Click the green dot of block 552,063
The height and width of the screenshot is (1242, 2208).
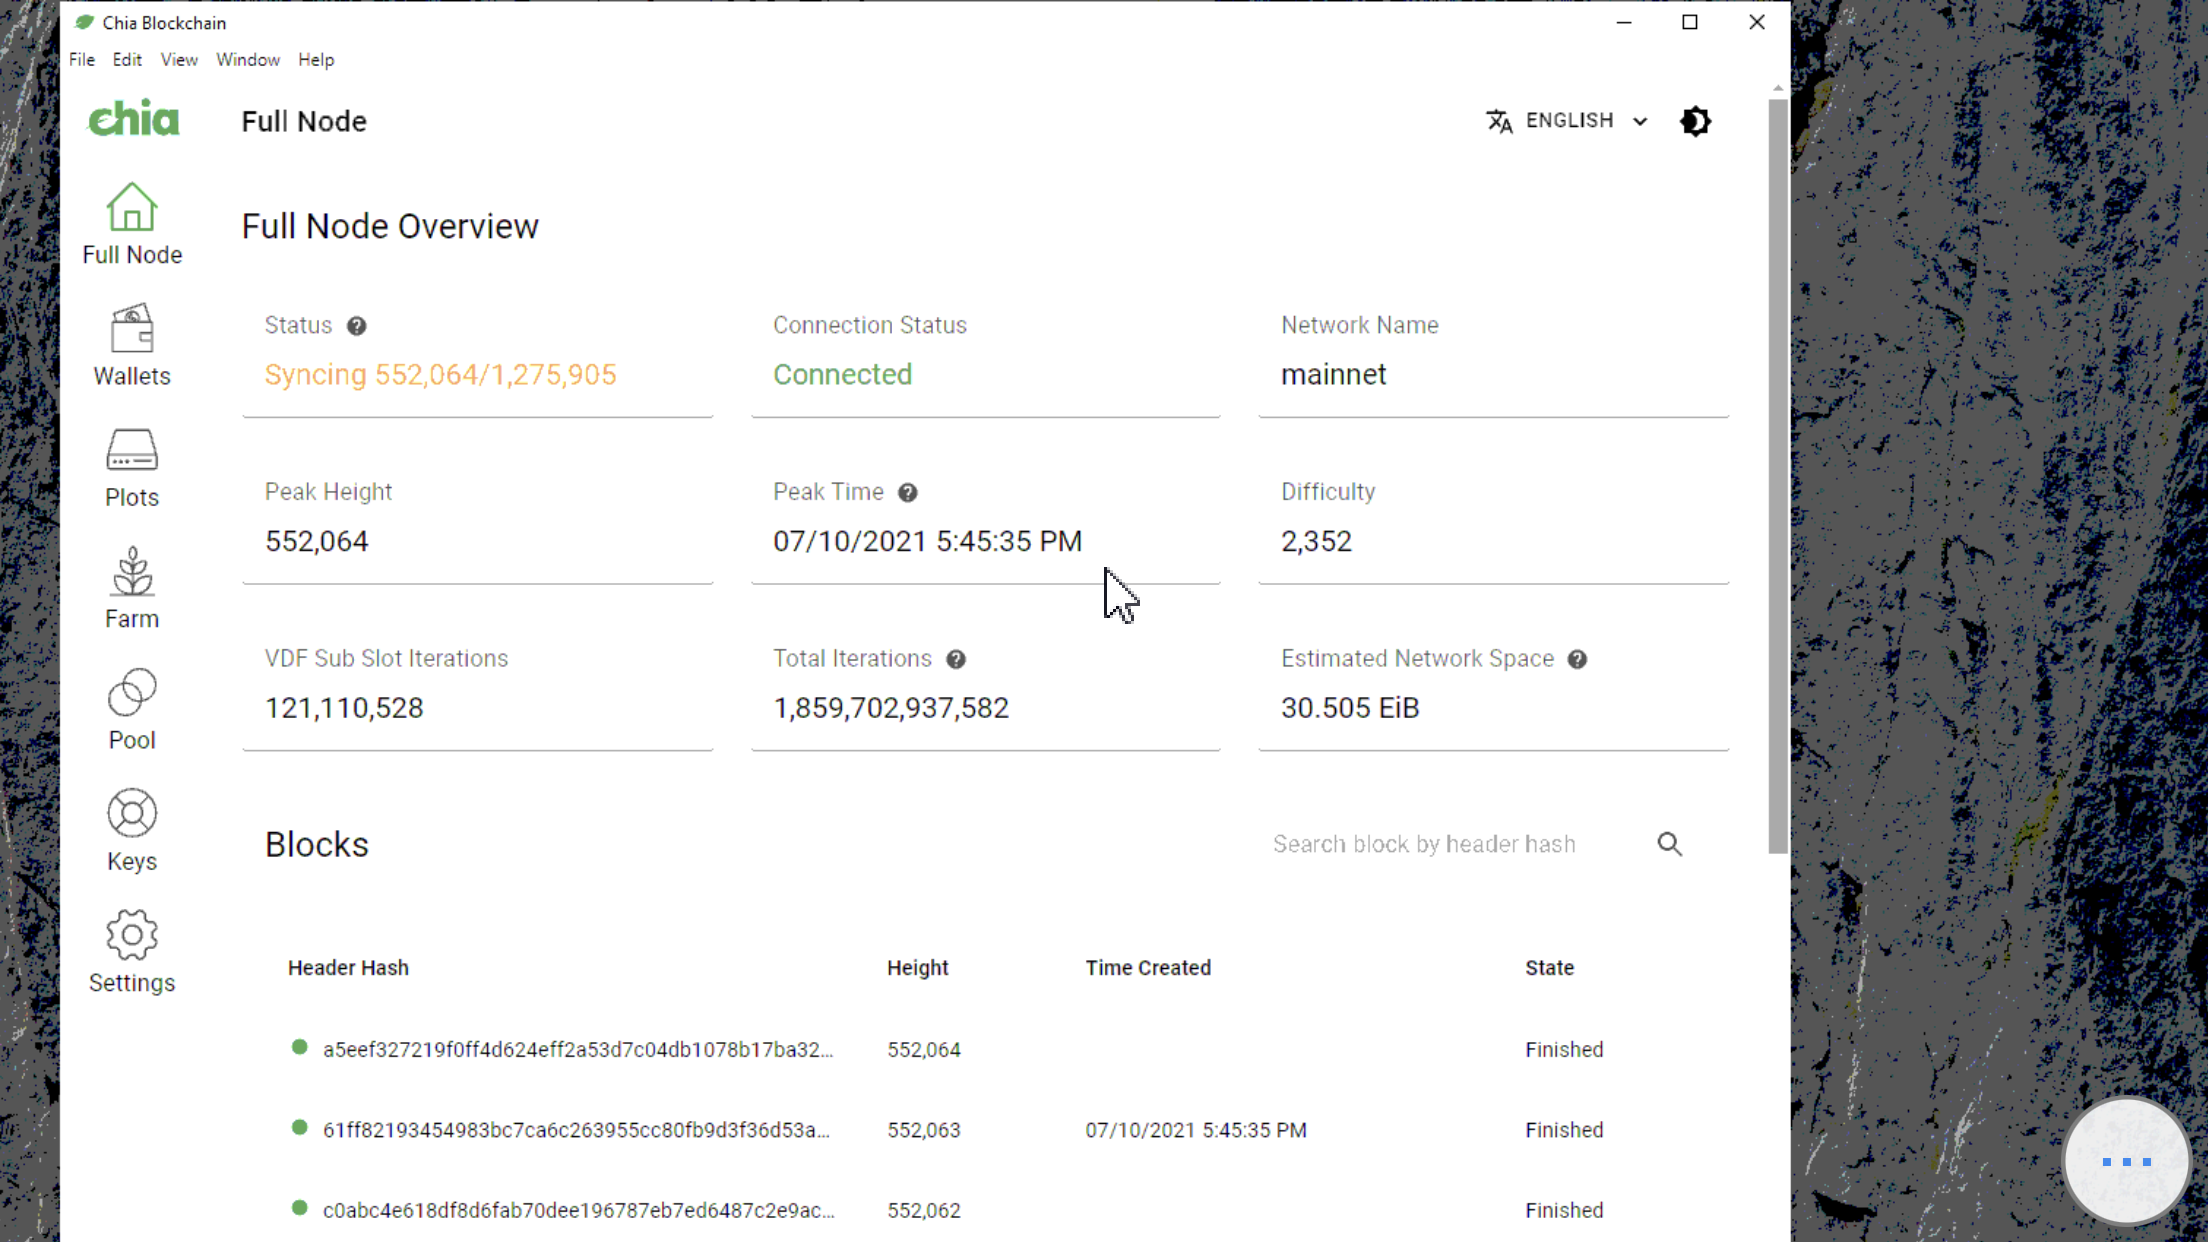coord(299,1127)
